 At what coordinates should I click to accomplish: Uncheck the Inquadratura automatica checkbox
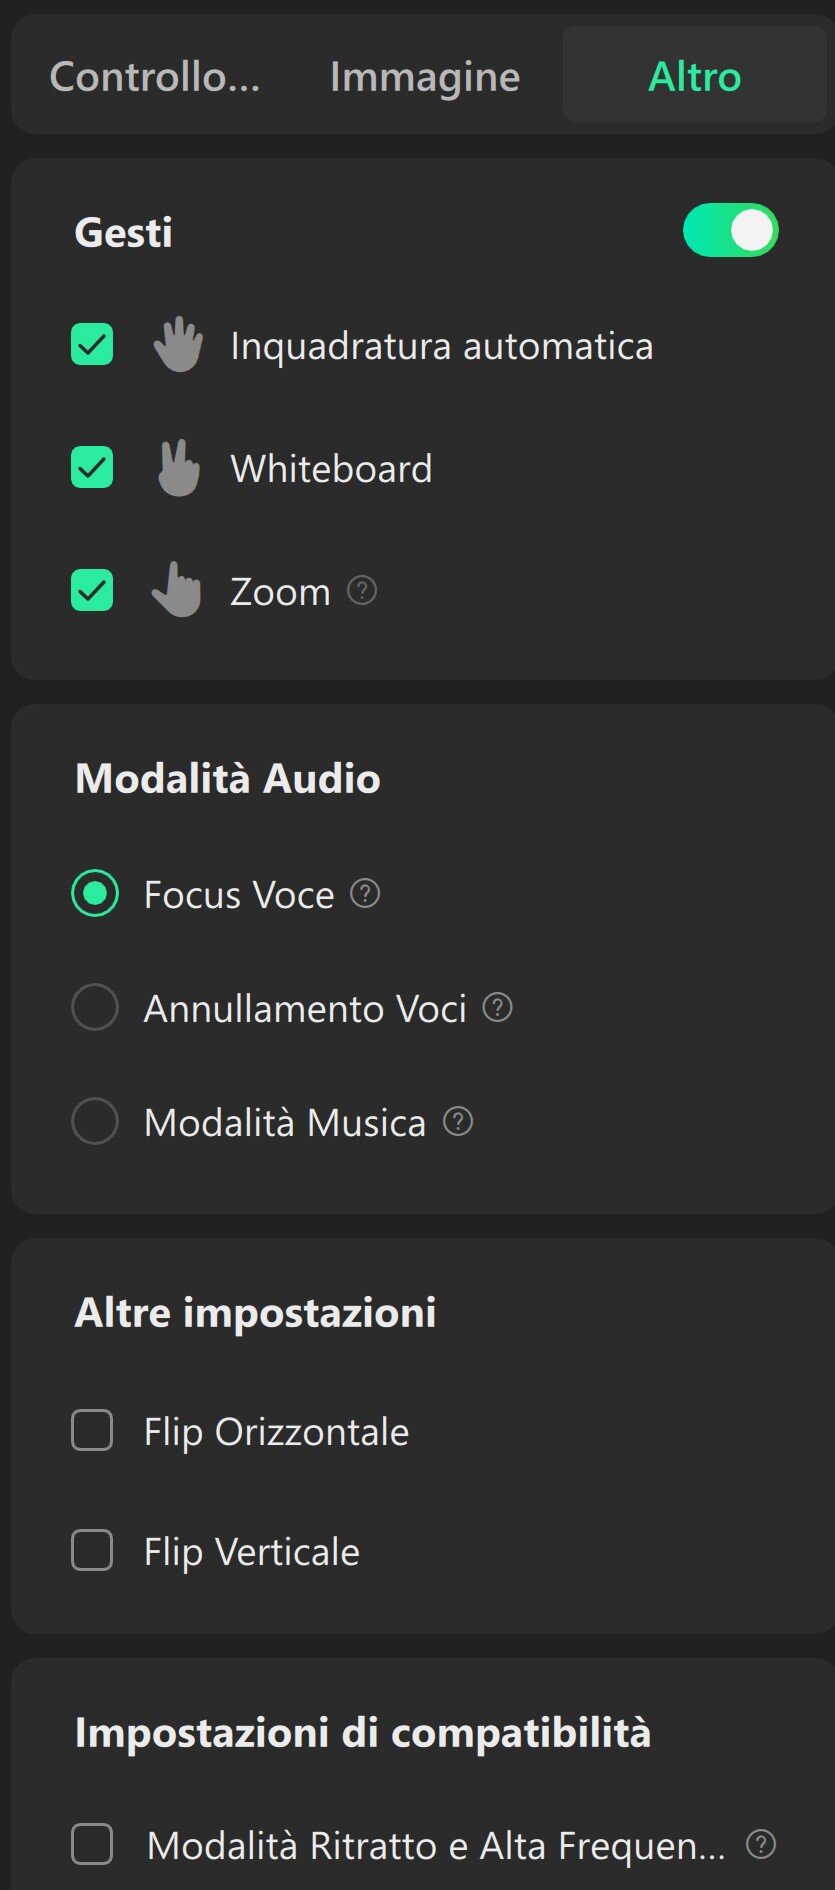click(x=92, y=345)
